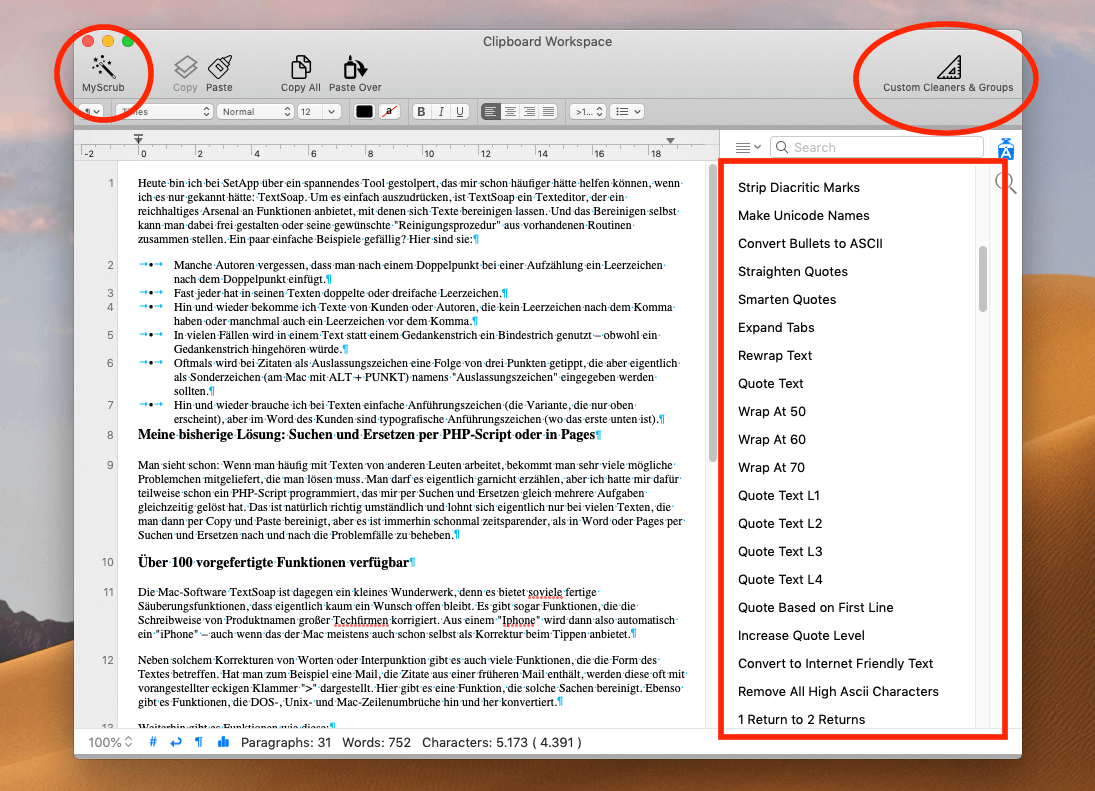Toggle the statistics bar chart icon
This screenshot has width=1095, height=791.
tap(223, 742)
